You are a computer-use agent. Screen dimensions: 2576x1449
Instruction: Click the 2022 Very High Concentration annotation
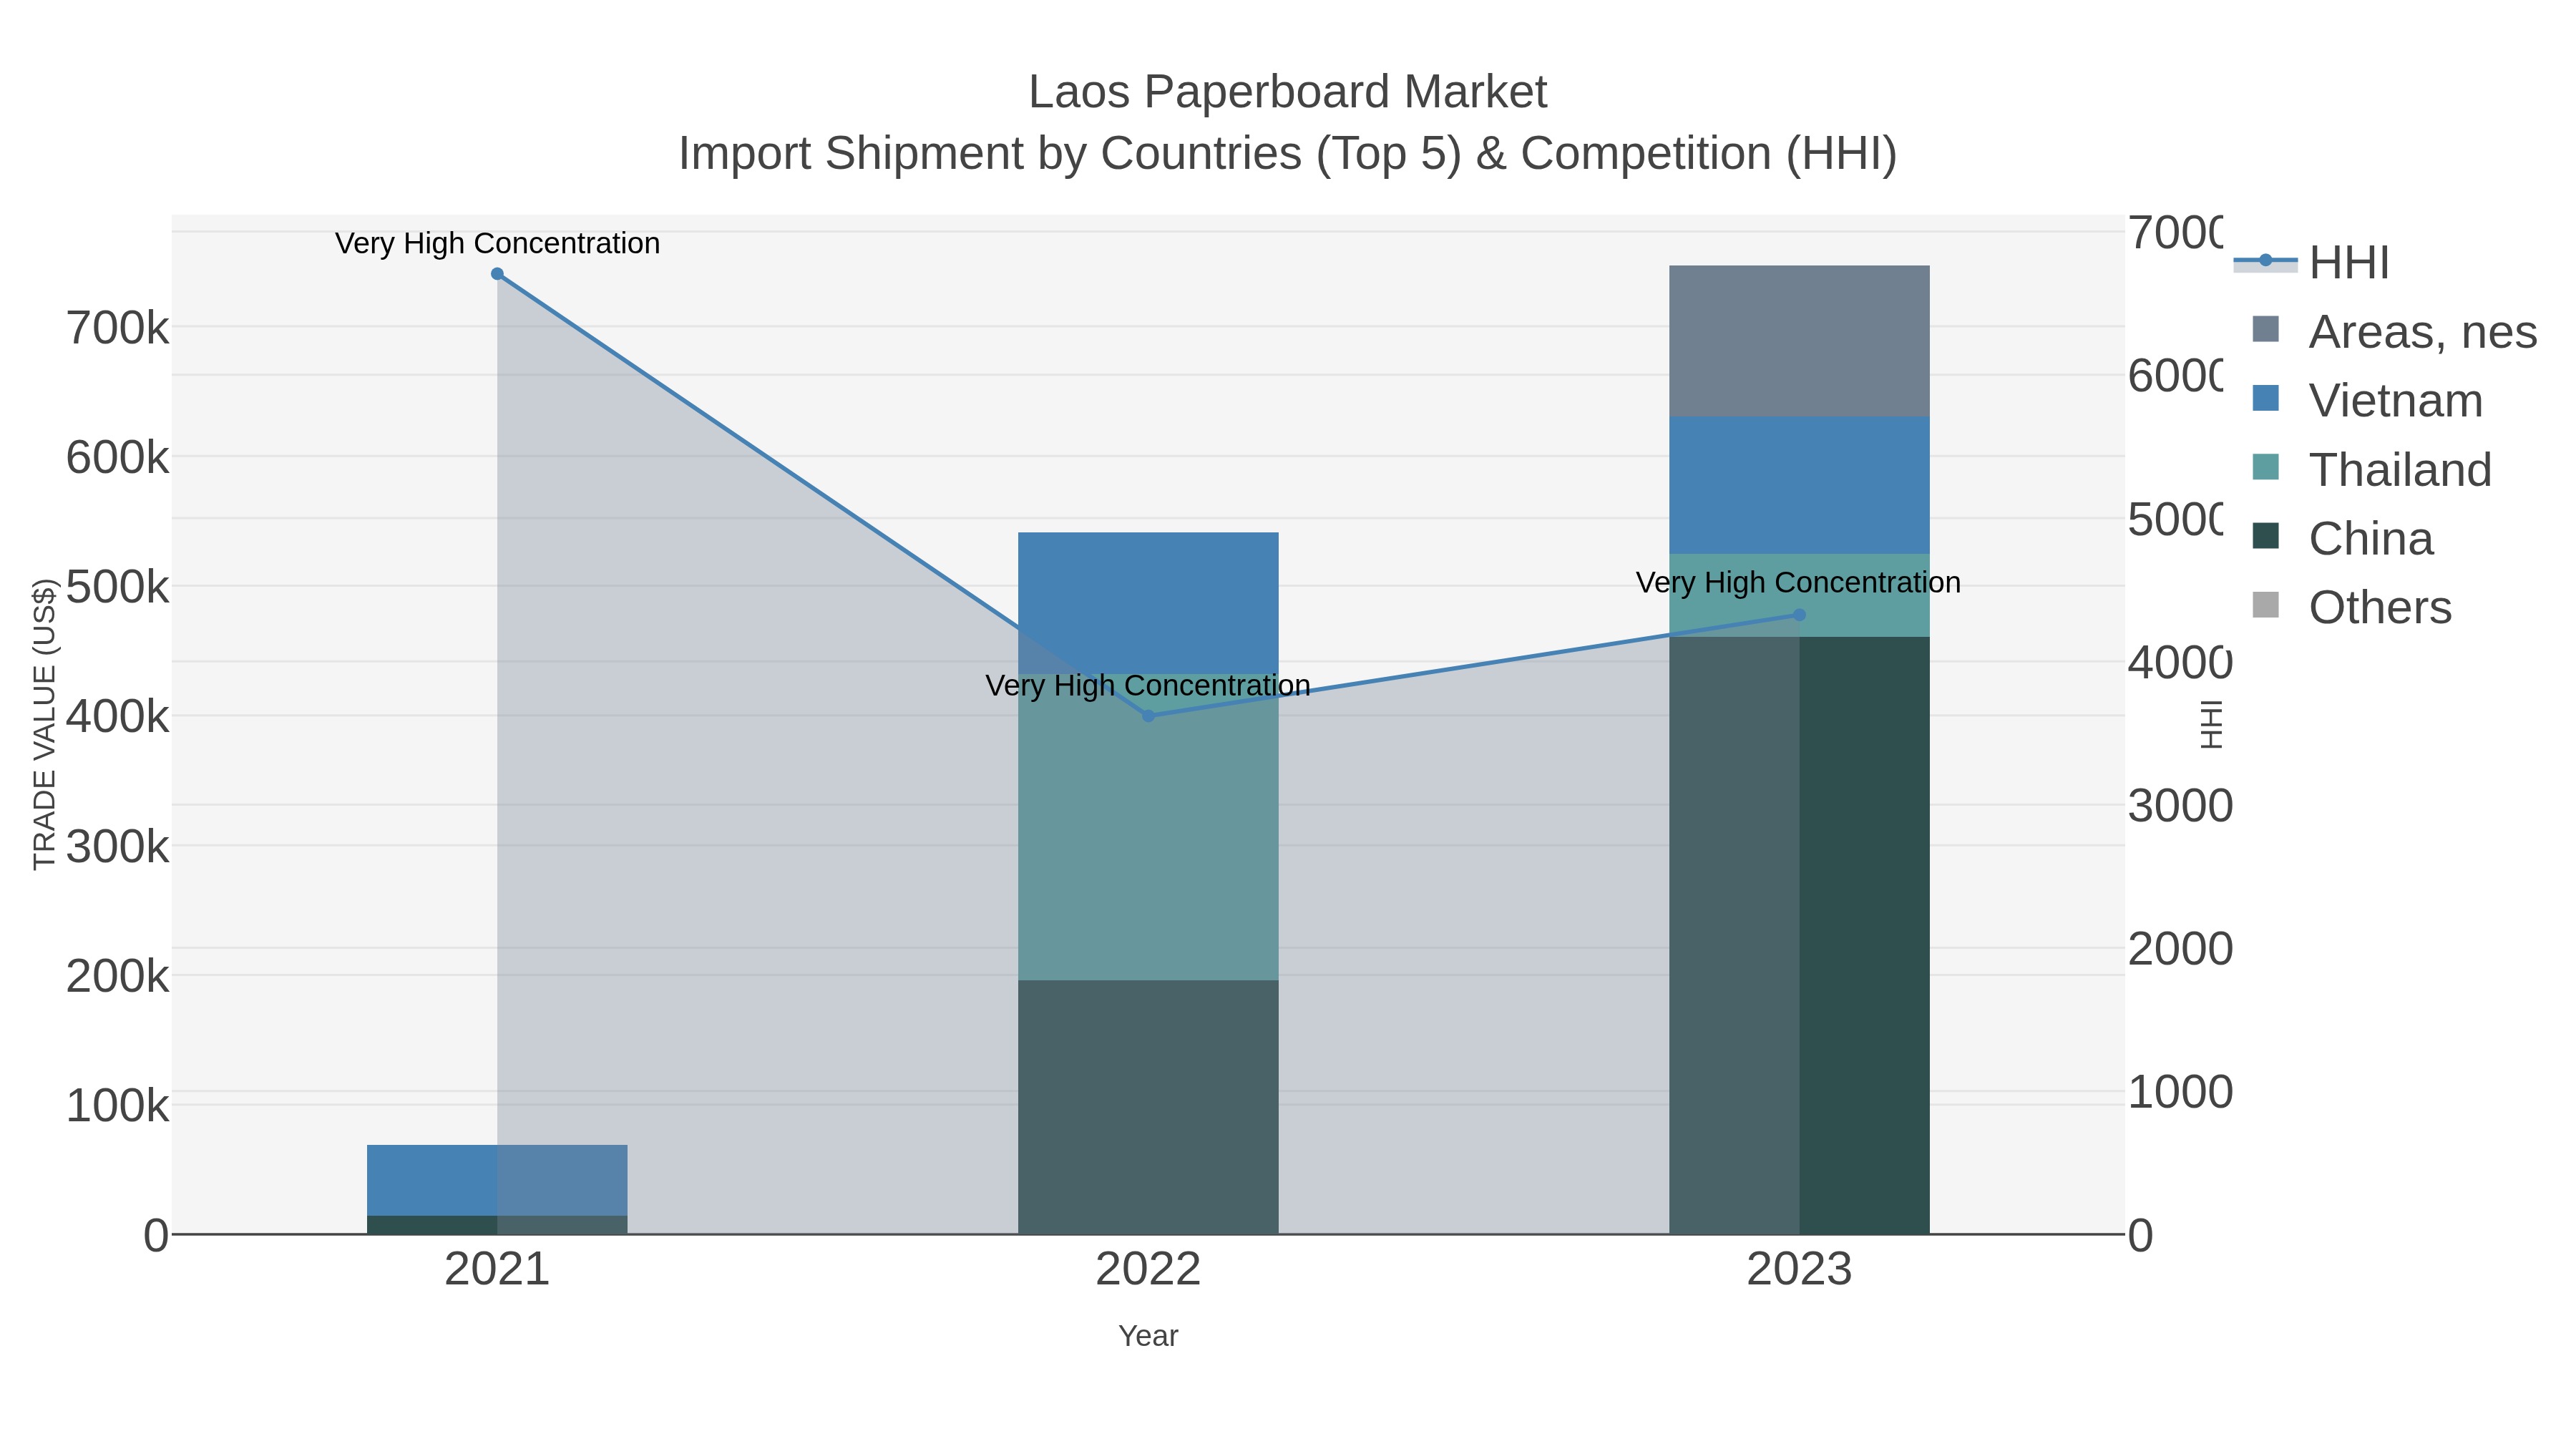[1148, 686]
